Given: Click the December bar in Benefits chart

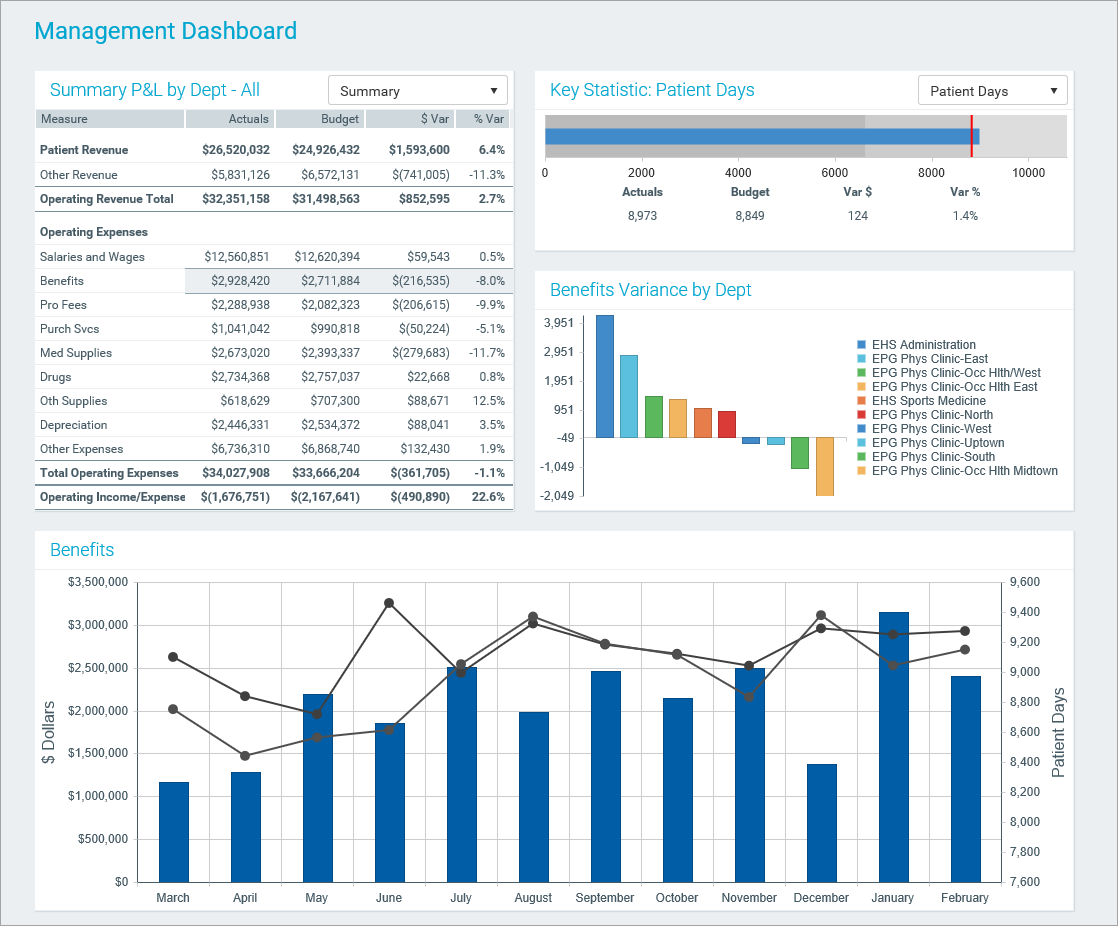Looking at the screenshot, I should click(x=821, y=822).
